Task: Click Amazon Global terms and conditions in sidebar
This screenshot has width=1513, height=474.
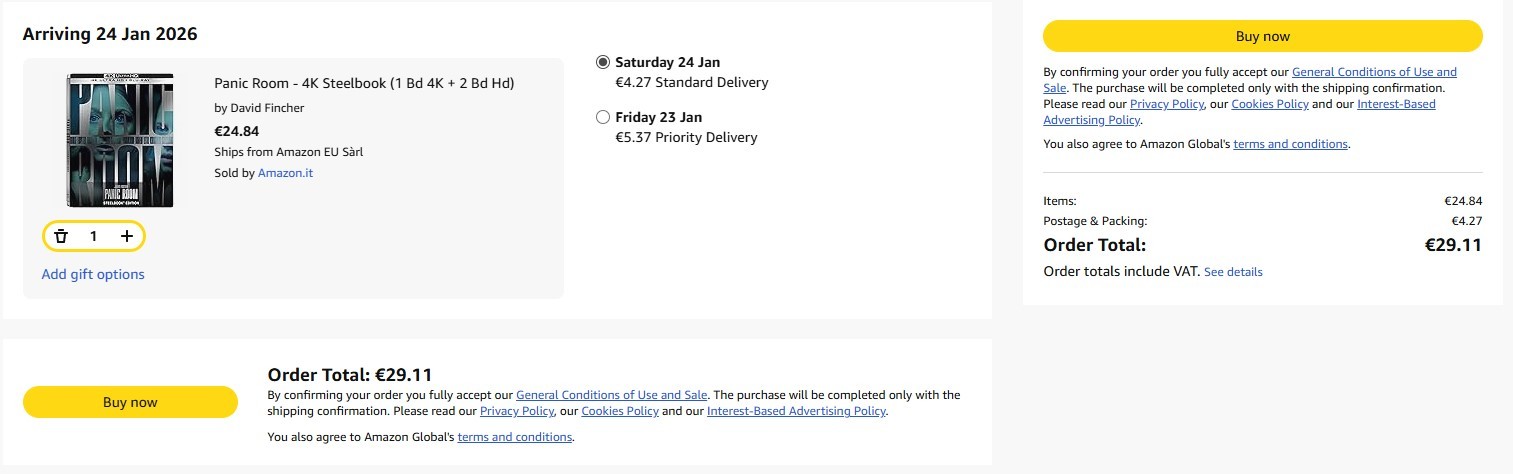Action: 1290,144
